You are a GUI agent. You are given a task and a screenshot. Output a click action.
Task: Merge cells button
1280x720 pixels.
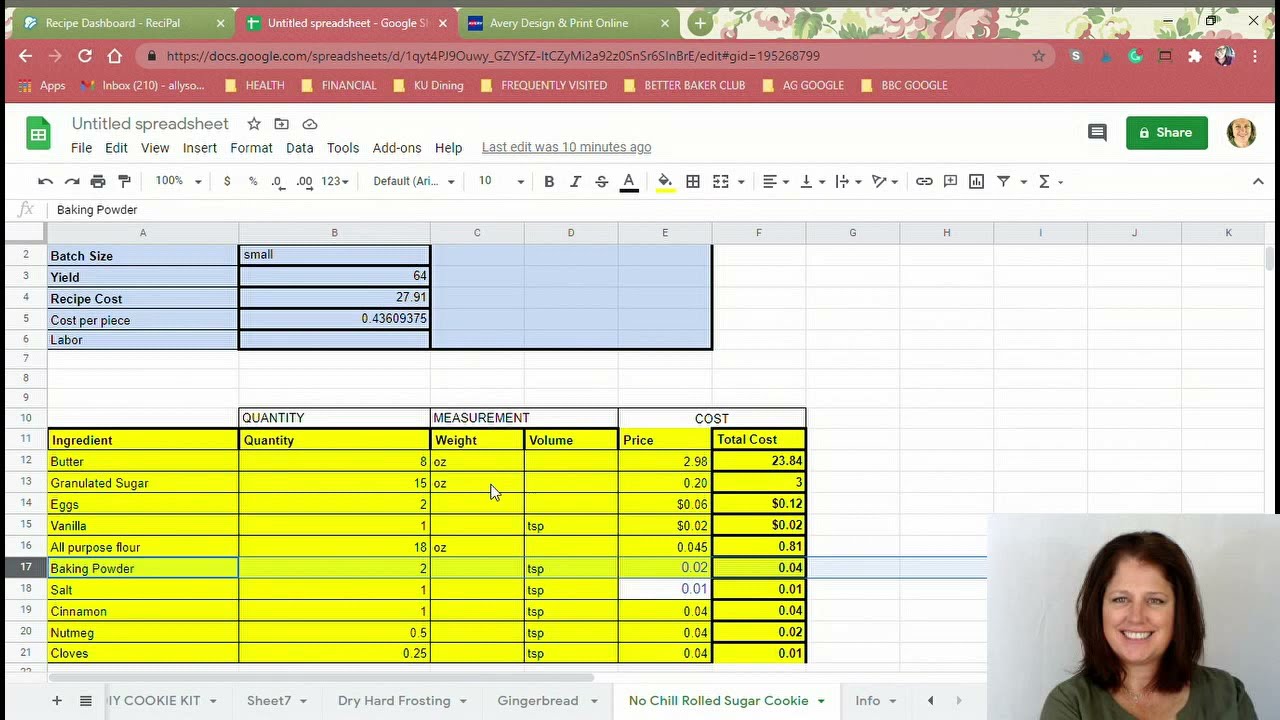[x=721, y=181]
